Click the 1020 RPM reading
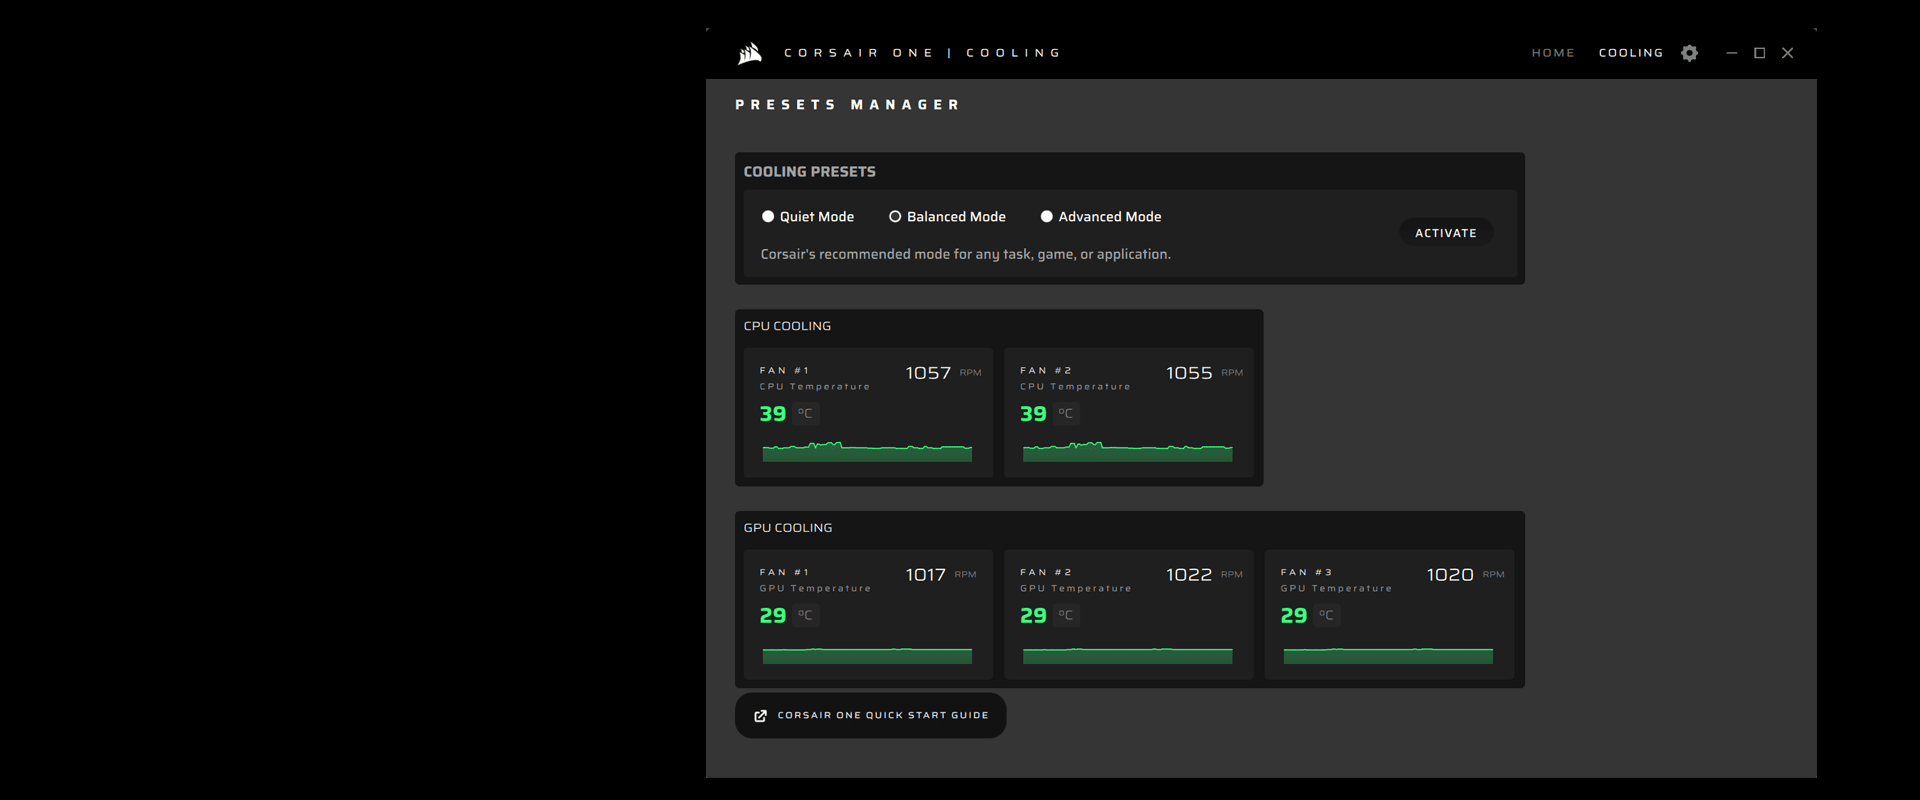 click(1465, 575)
